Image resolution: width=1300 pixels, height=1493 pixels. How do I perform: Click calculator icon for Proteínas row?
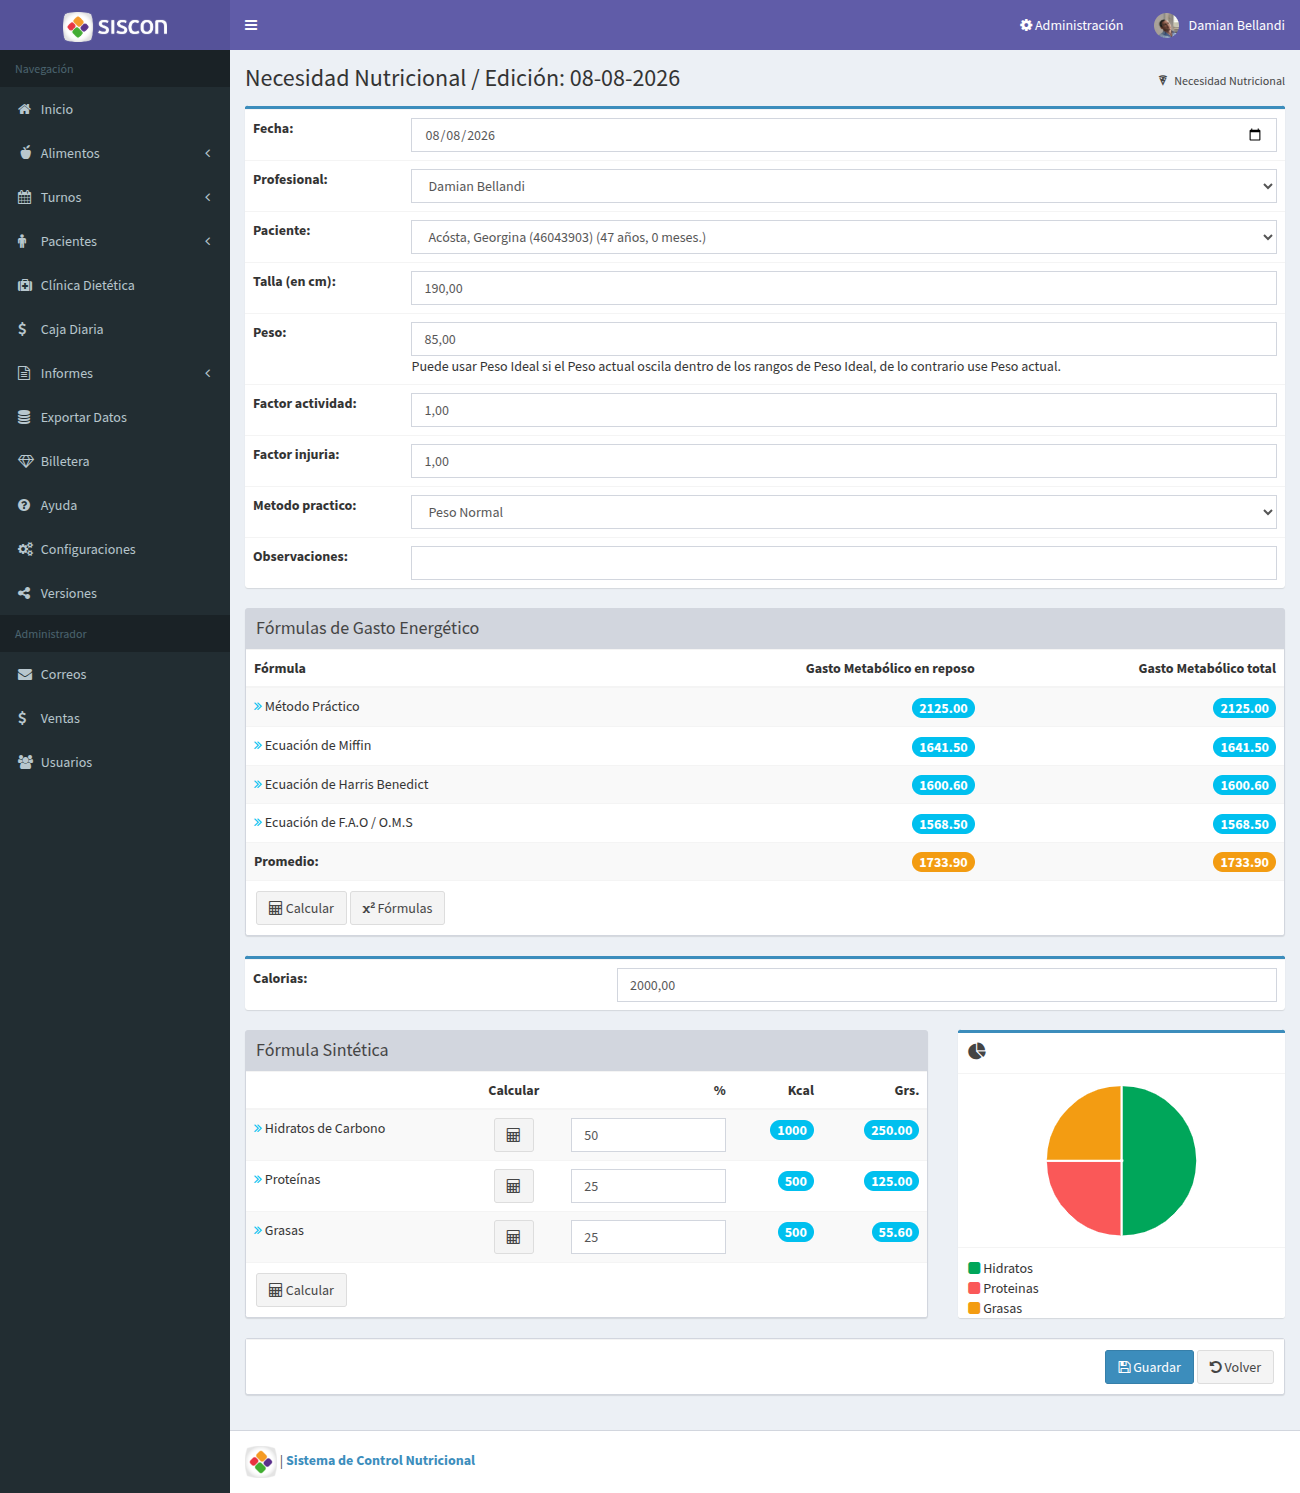[x=514, y=1186]
